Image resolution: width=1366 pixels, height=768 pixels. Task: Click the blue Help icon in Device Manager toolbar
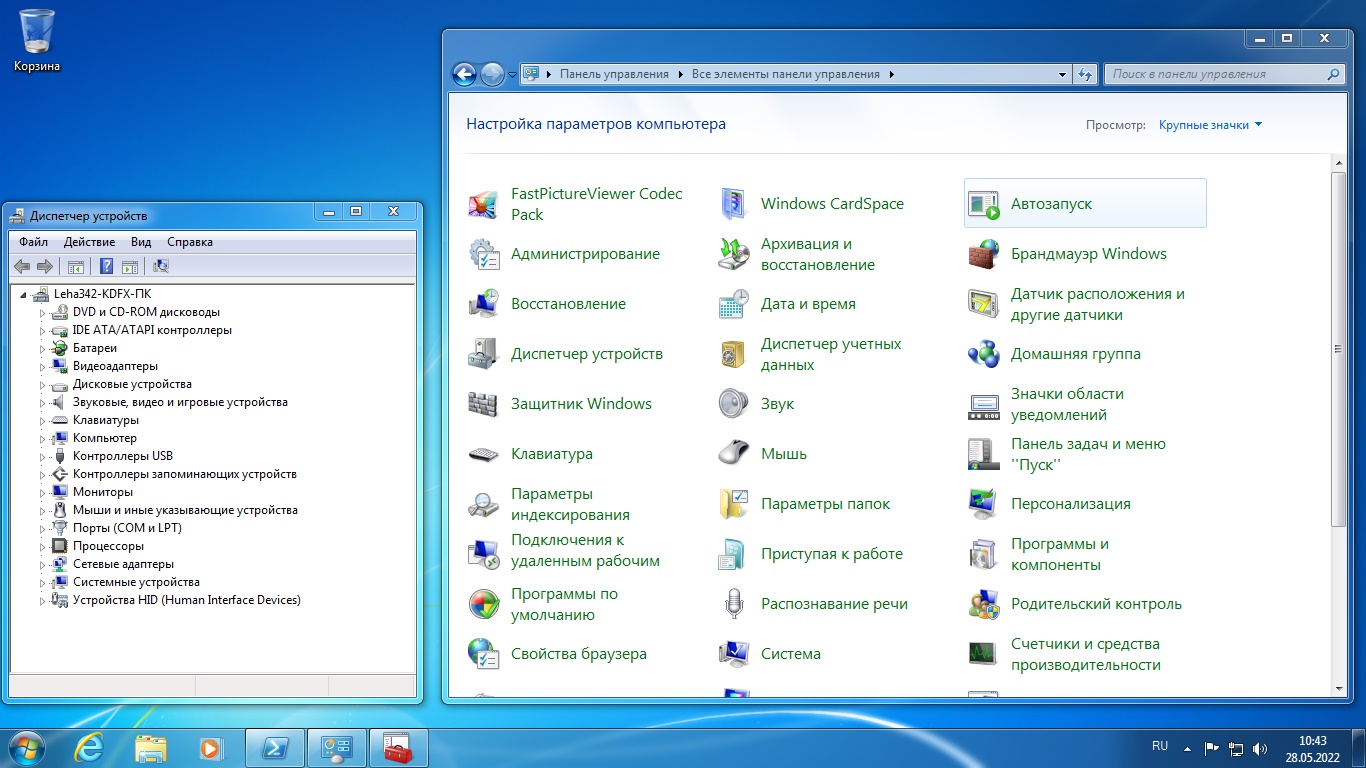pos(107,266)
